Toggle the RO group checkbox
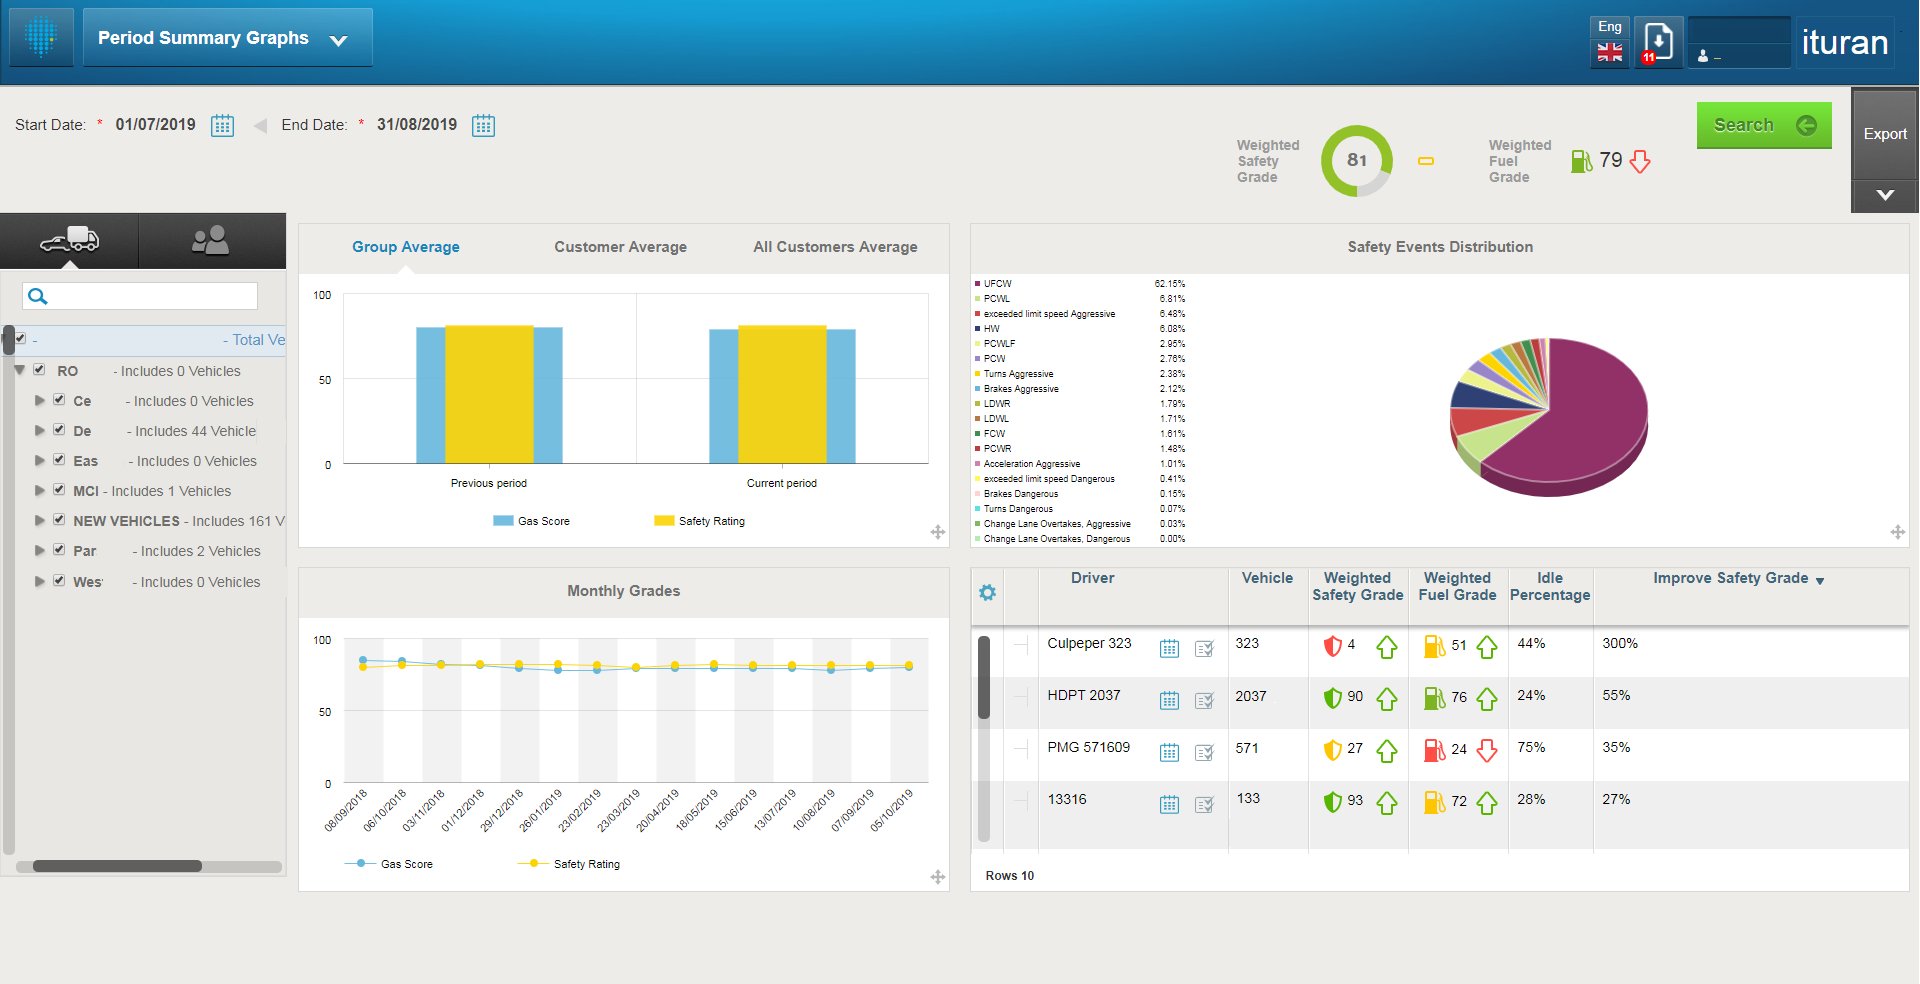The image size is (1920, 984). [39, 369]
